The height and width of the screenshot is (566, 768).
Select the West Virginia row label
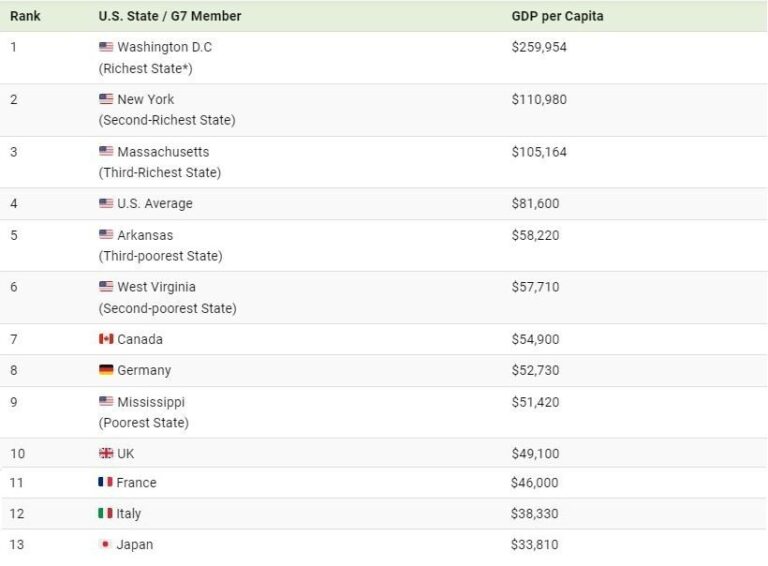coord(156,287)
